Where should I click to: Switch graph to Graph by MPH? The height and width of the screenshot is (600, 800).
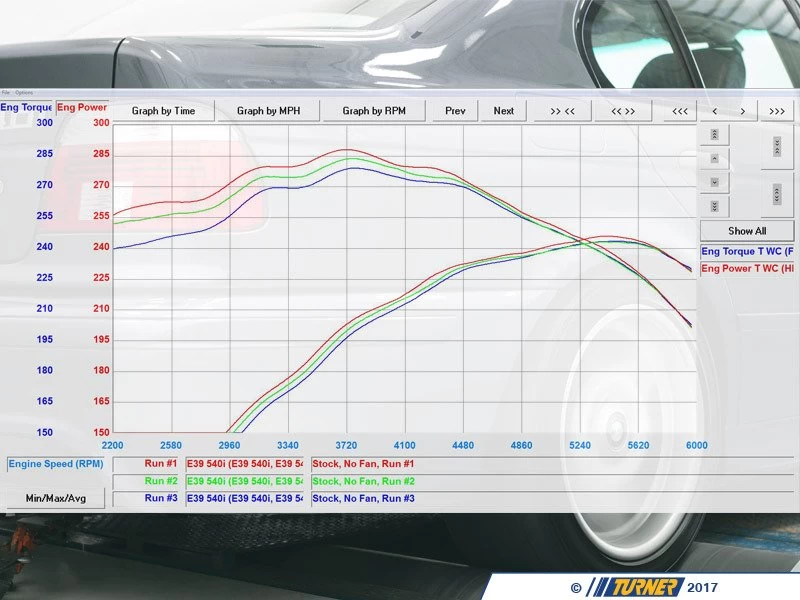pos(268,111)
